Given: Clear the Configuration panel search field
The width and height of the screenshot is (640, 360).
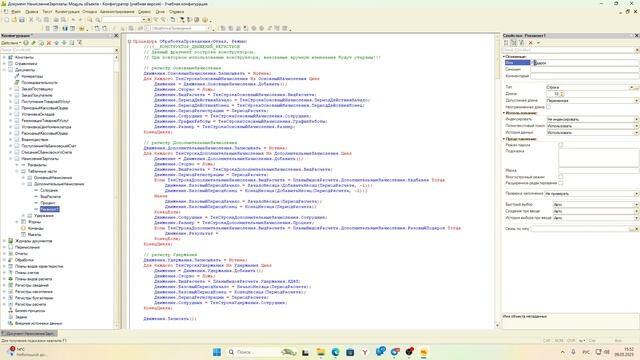Looking at the screenshot, I should 116,50.
